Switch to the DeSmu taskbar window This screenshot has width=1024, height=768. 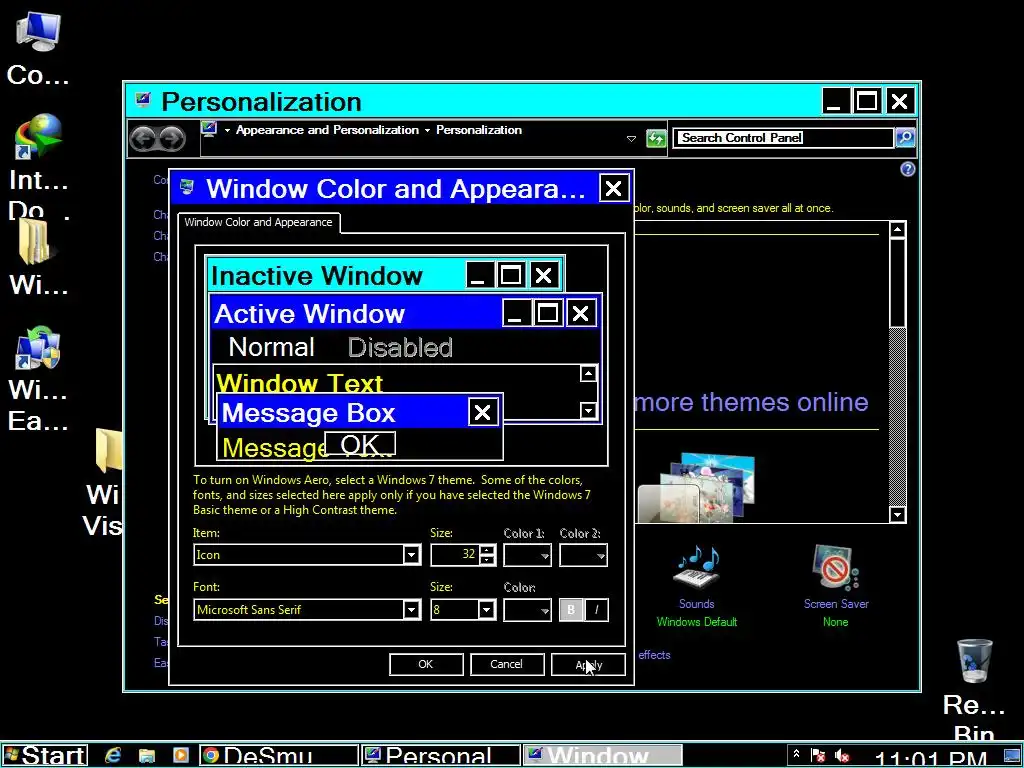tap(278, 756)
